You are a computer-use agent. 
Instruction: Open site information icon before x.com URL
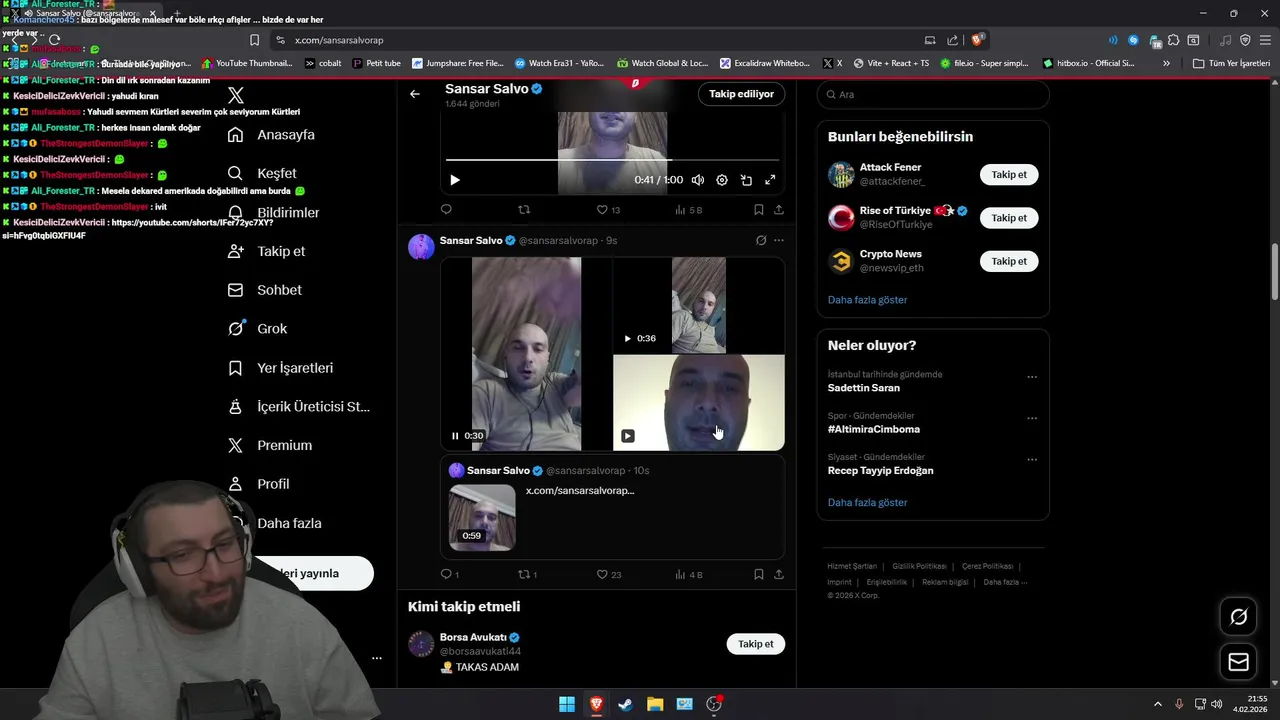pyautogui.click(x=281, y=40)
